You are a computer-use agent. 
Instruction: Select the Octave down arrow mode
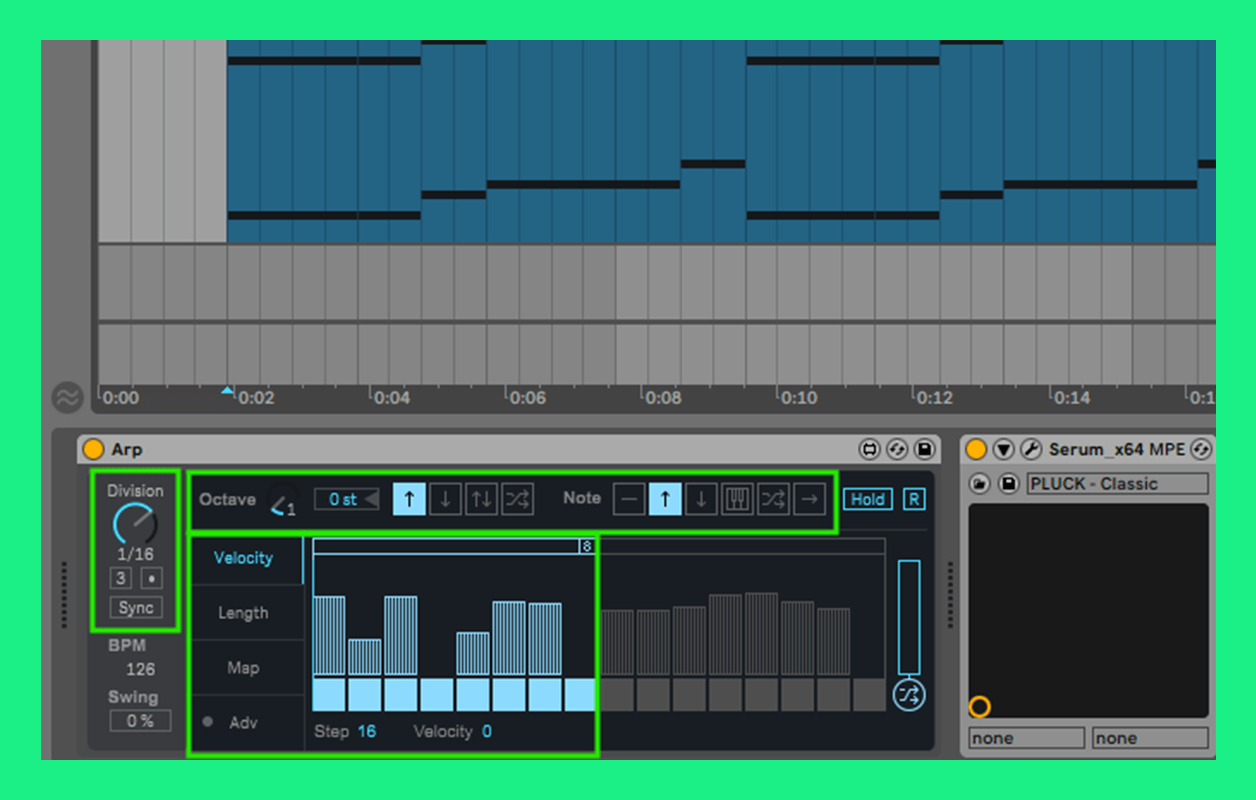(445, 499)
